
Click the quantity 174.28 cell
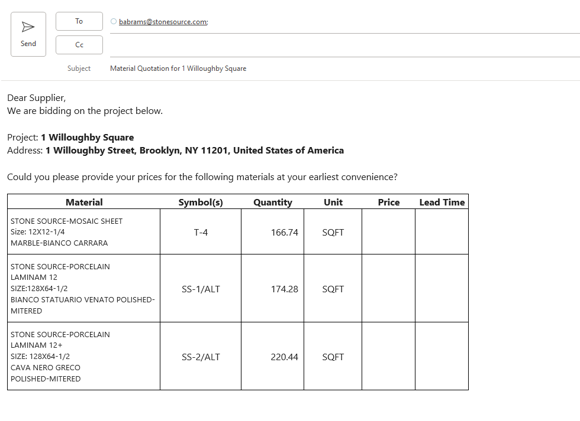coord(273,289)
